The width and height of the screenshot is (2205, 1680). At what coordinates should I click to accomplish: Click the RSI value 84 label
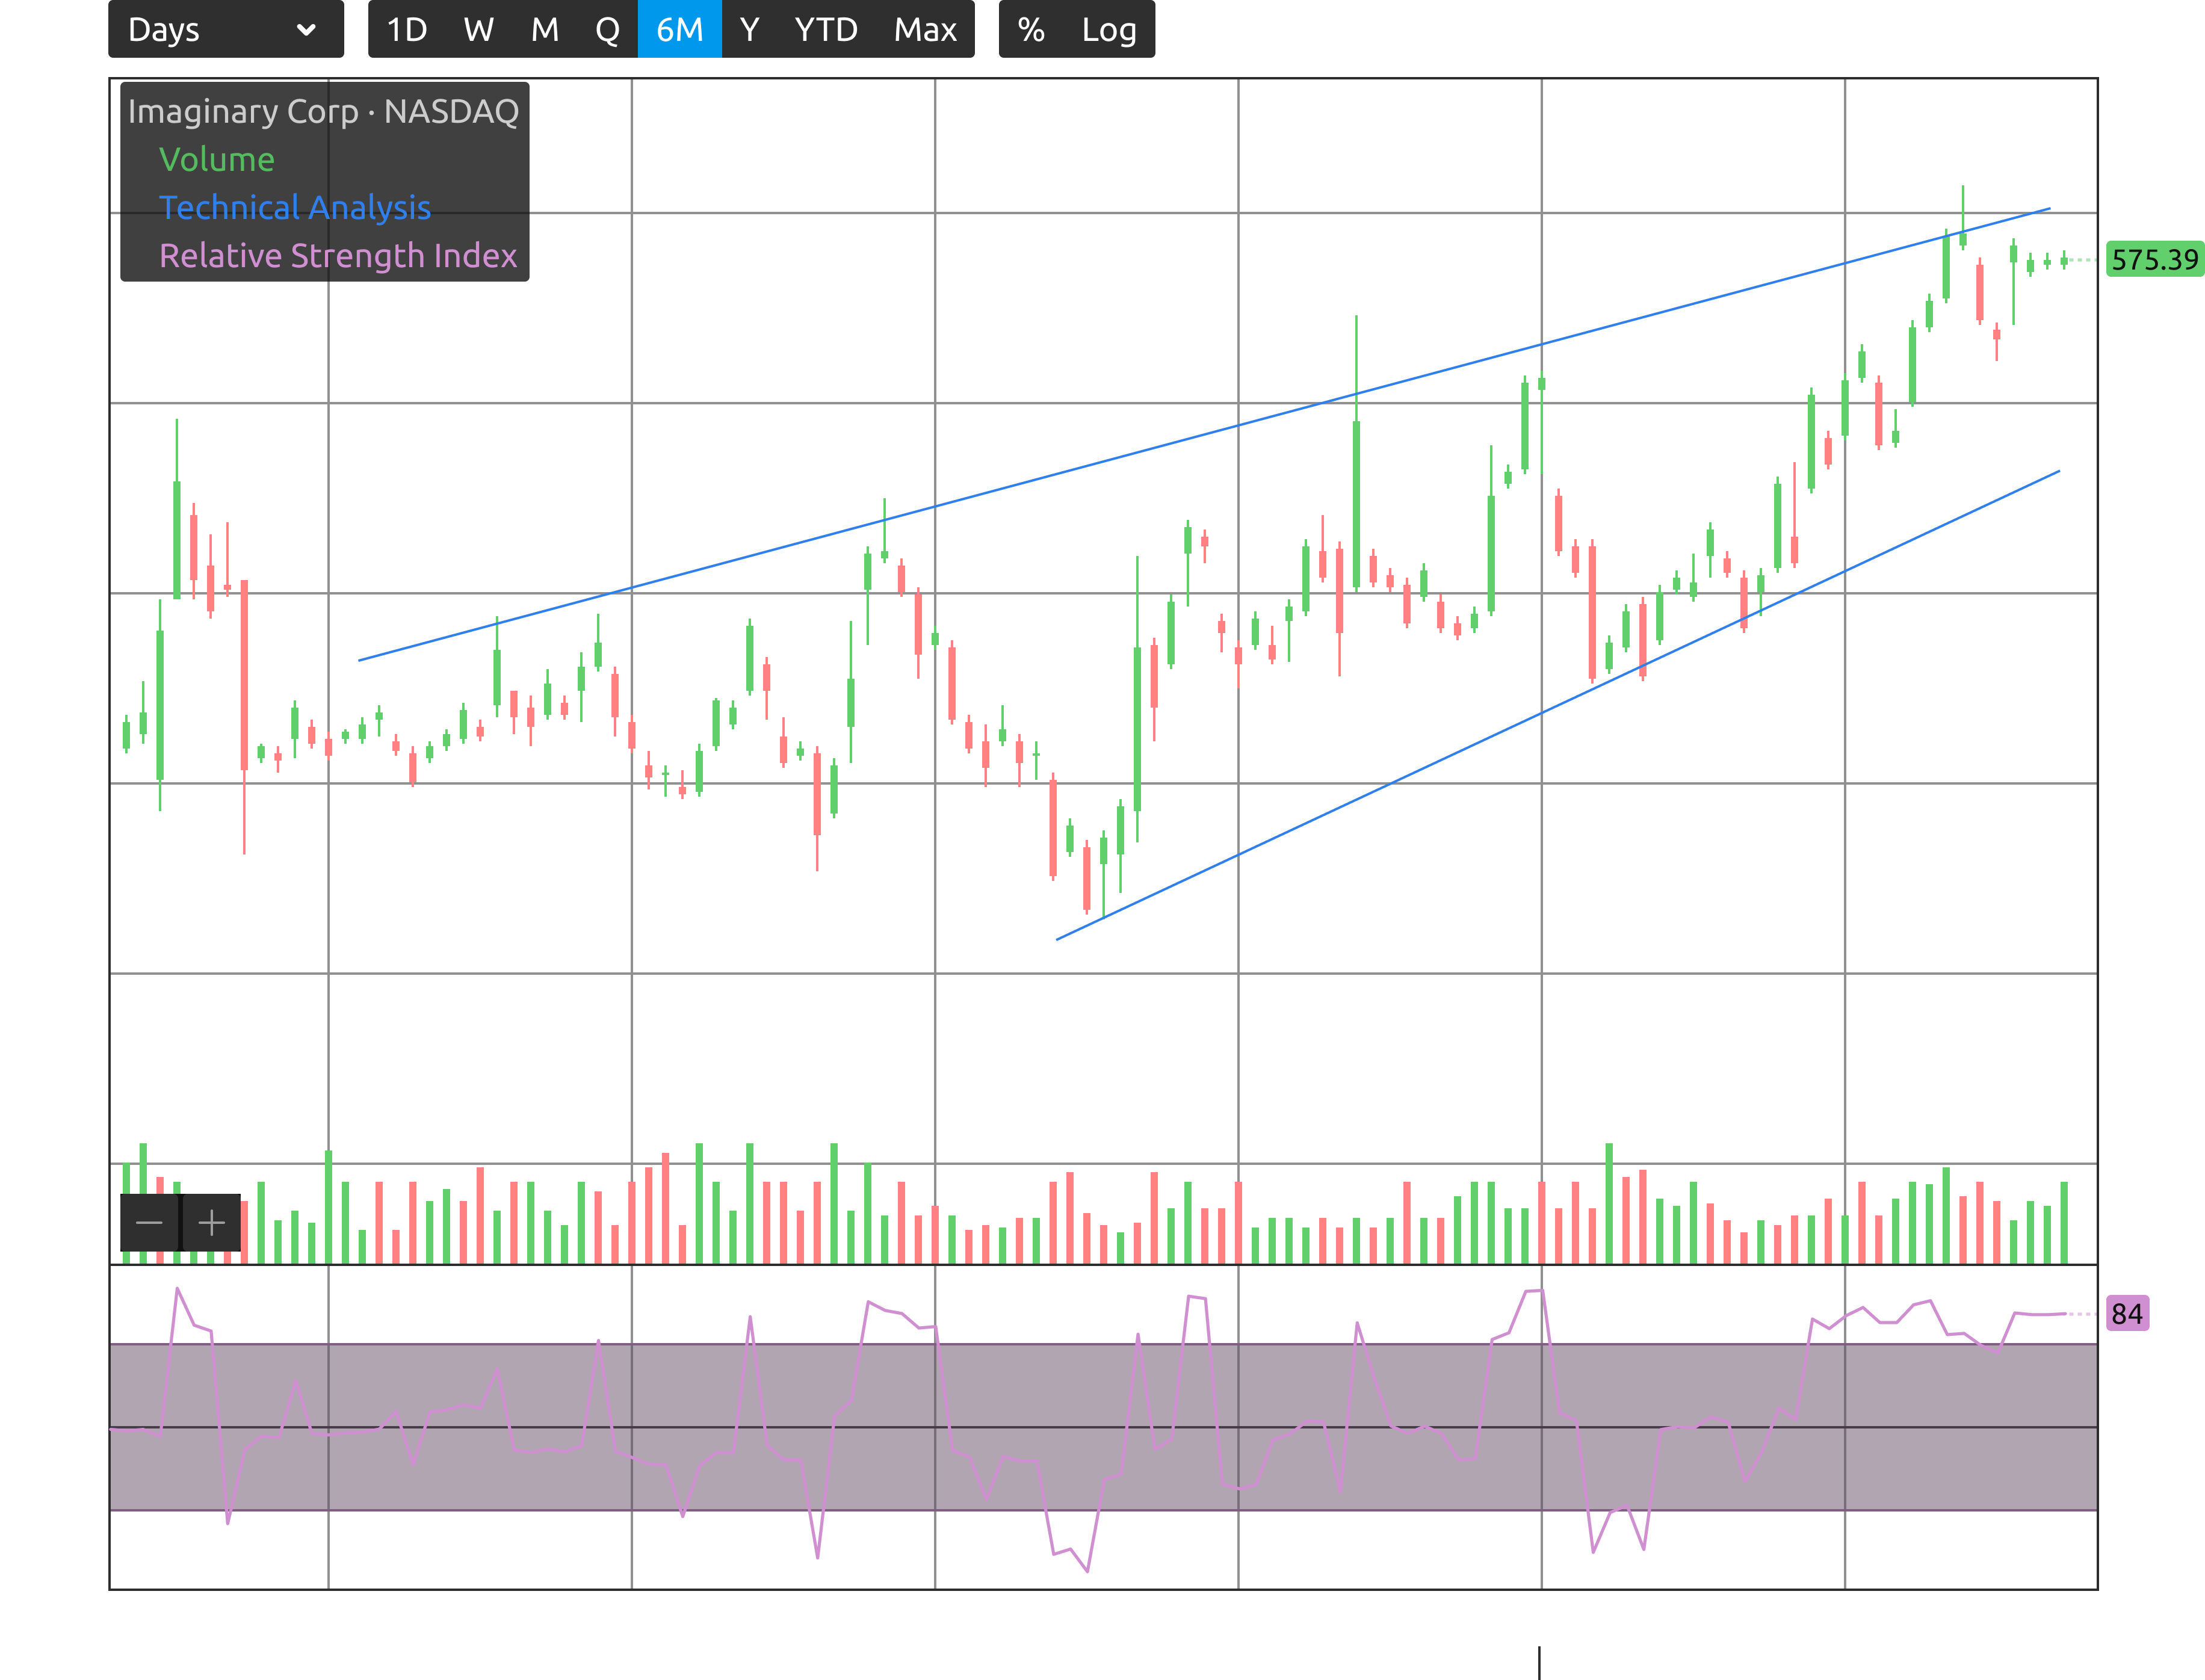pos(2126,1314)
